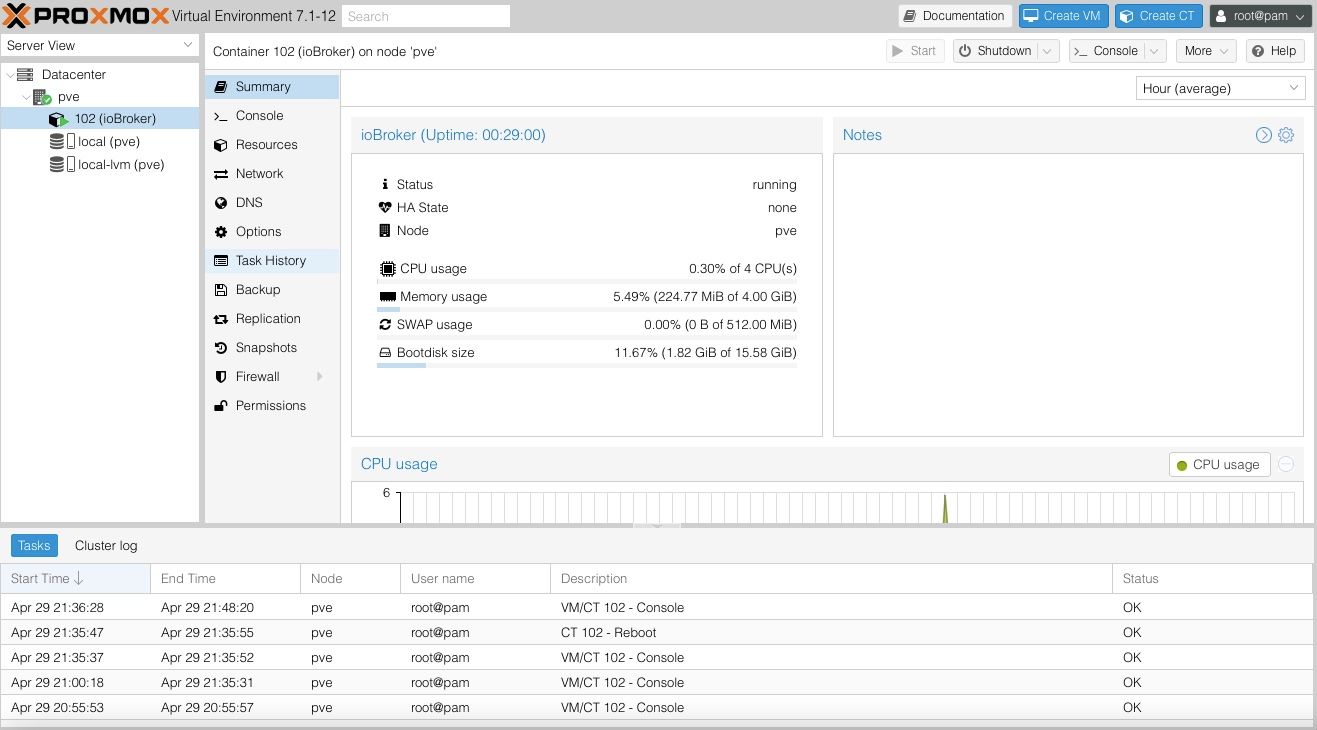The width and height of the screenshot is (1317, 730).
Task: Click the Create CT button
Action: click(1158, 16)
